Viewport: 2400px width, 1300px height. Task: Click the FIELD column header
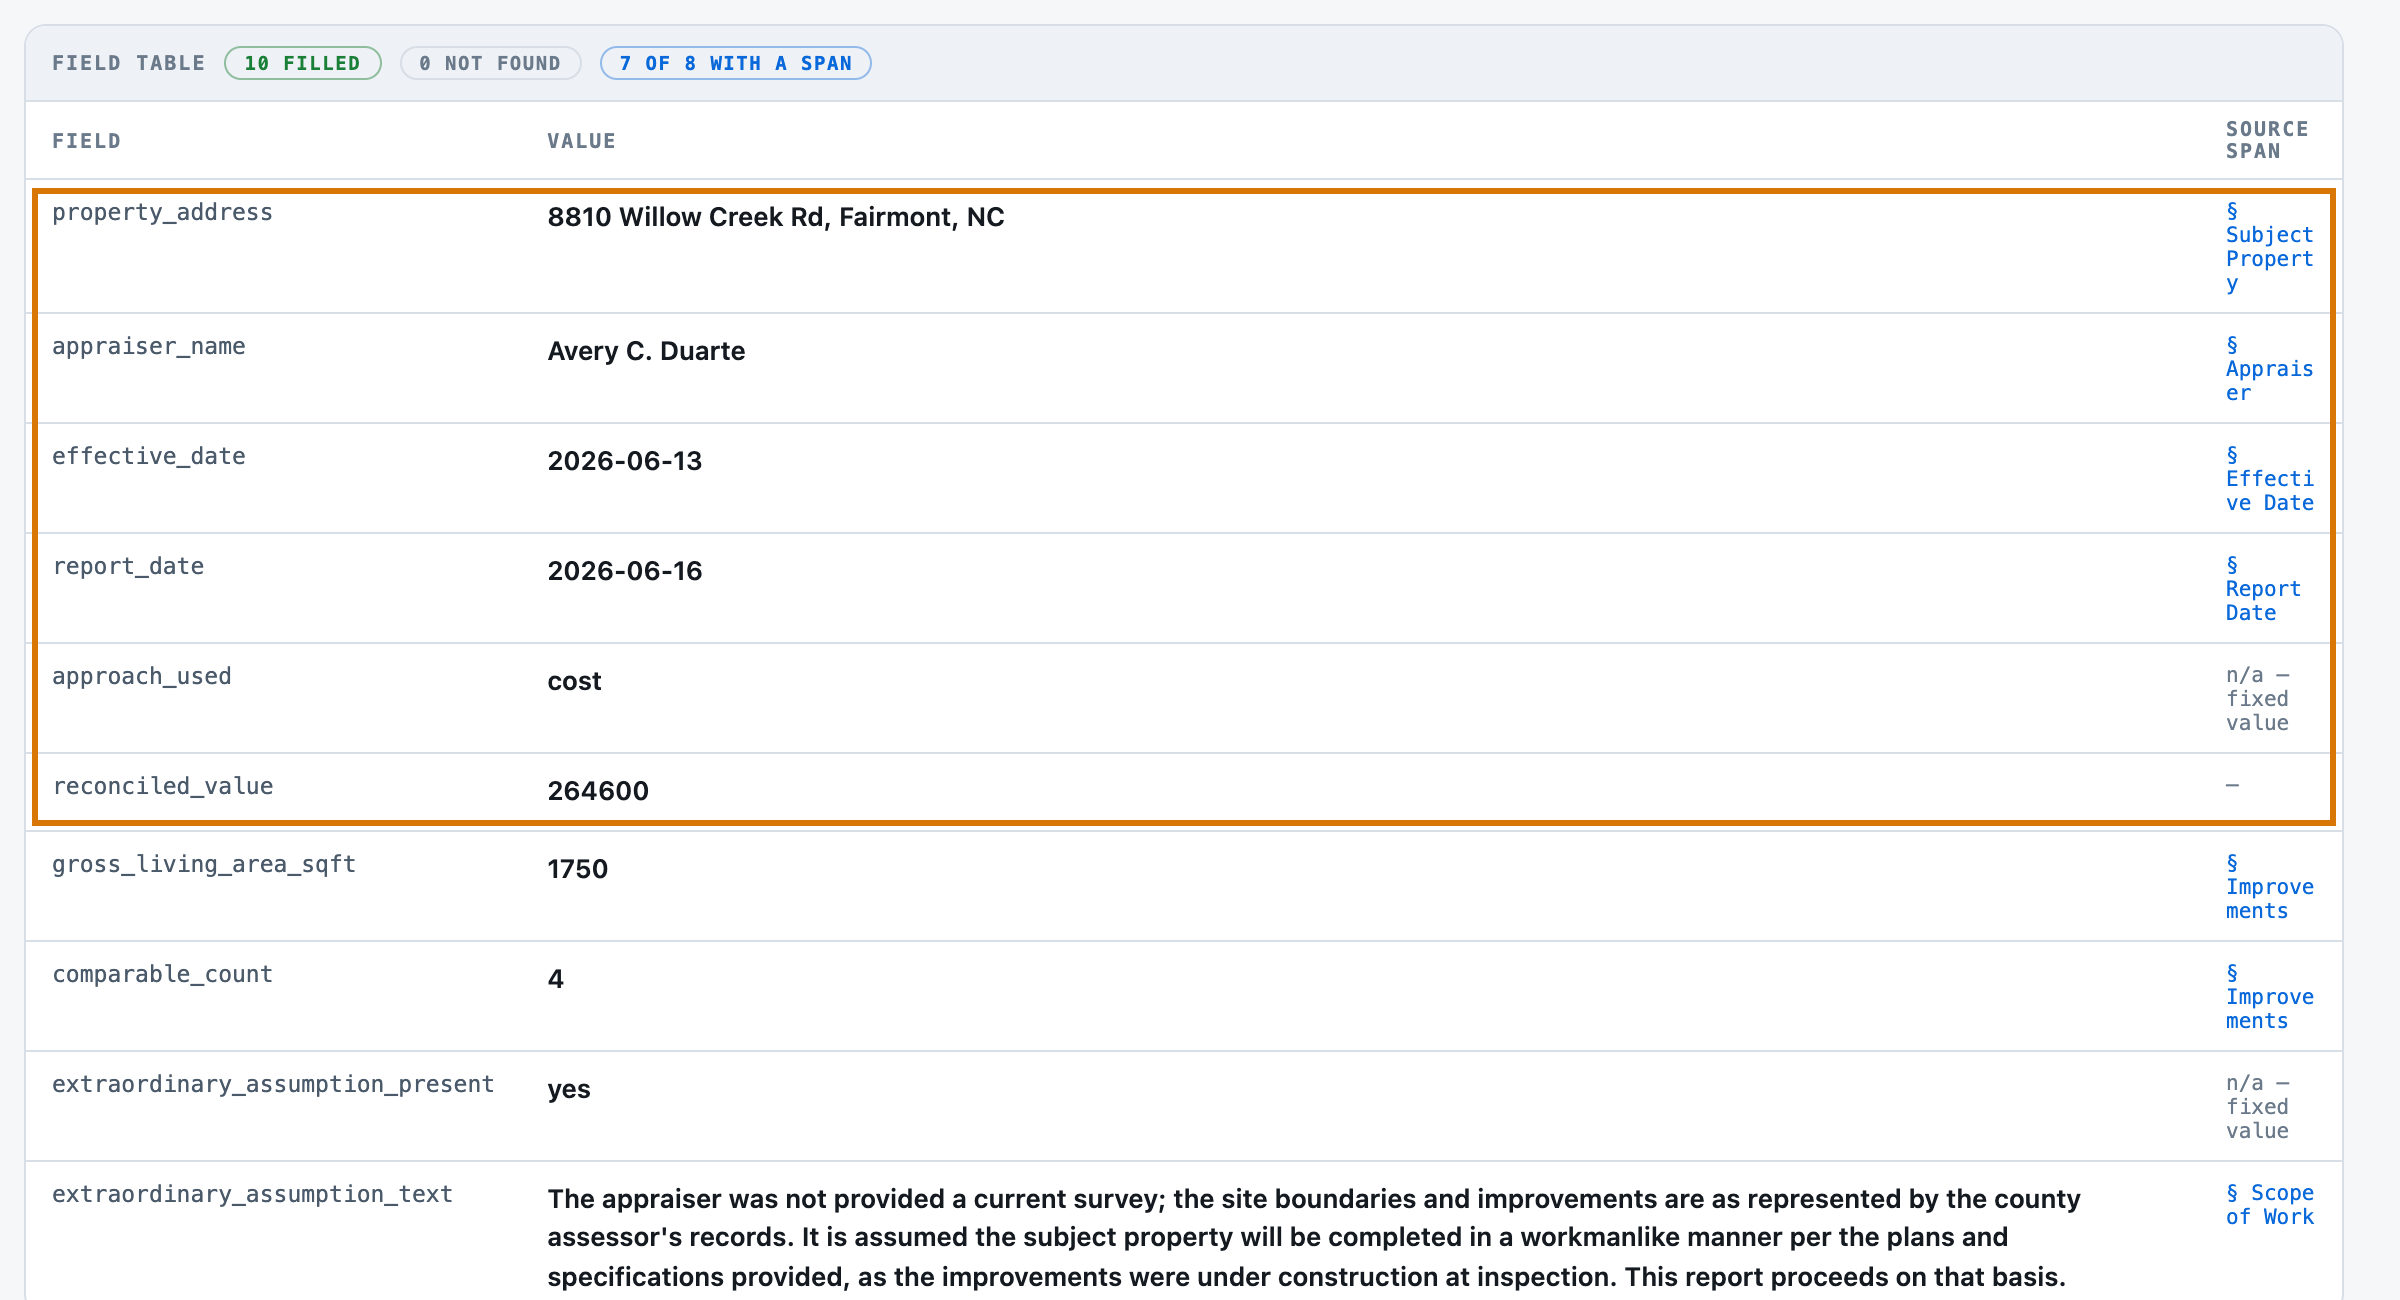[x=86, y=141]
